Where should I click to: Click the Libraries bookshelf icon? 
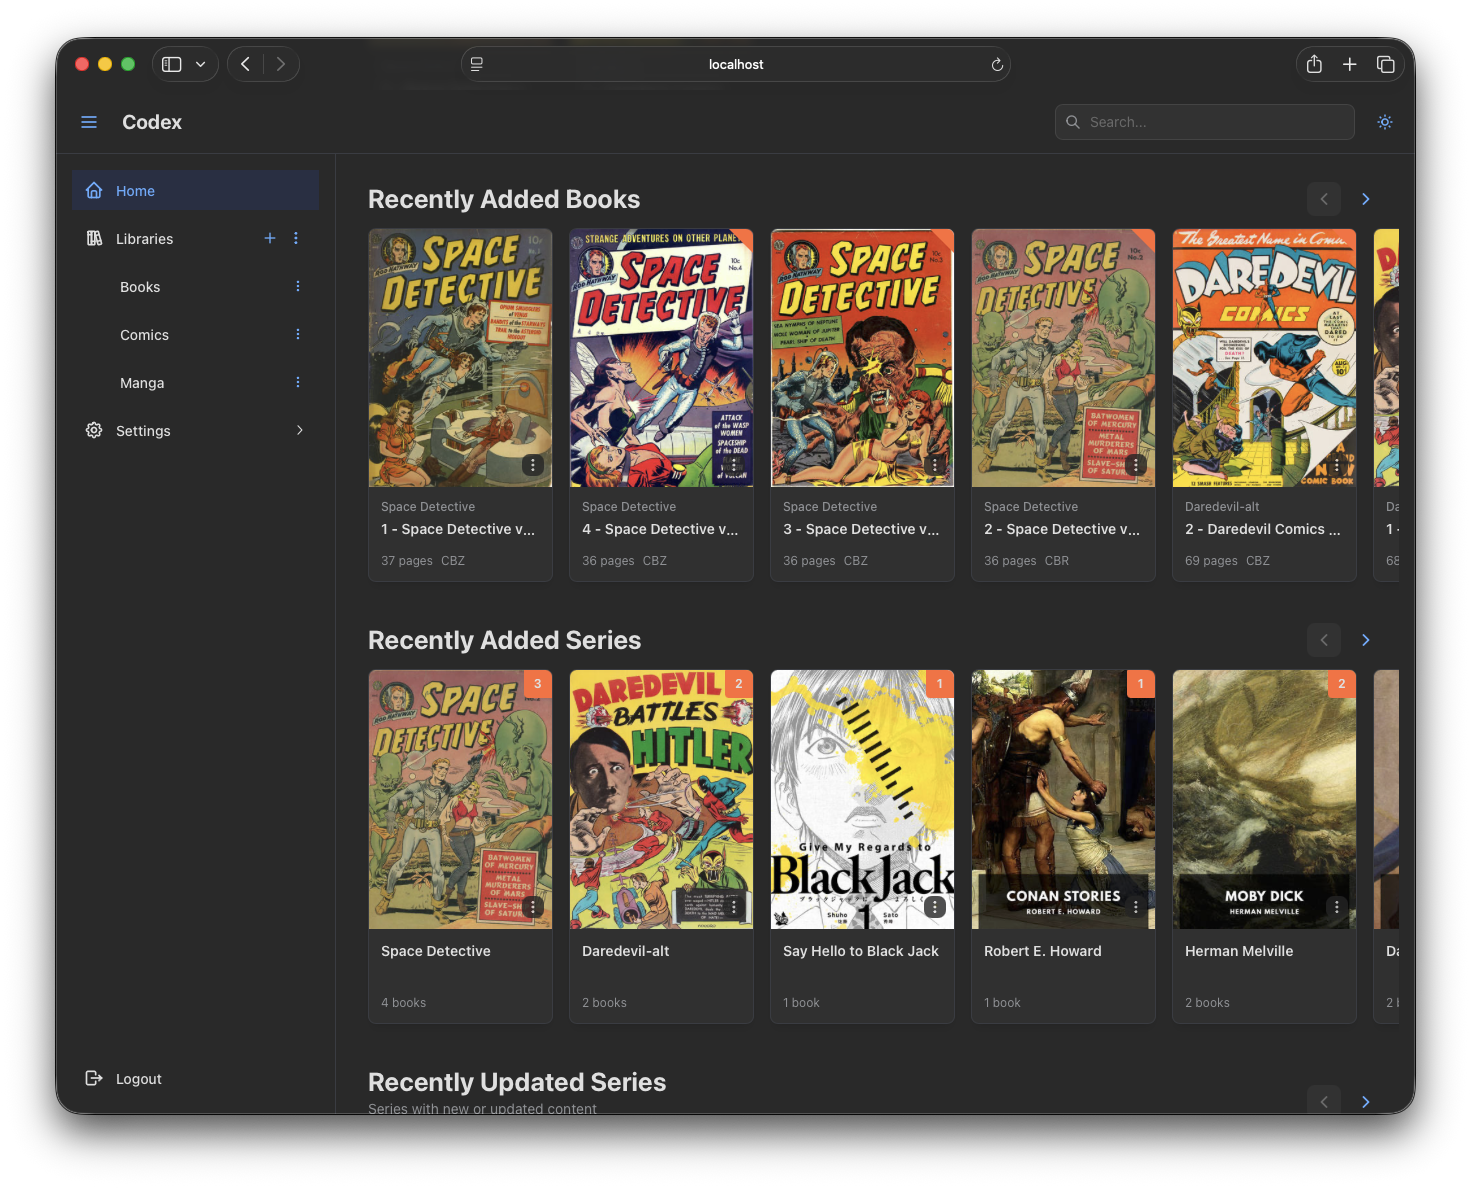[94, 238]
